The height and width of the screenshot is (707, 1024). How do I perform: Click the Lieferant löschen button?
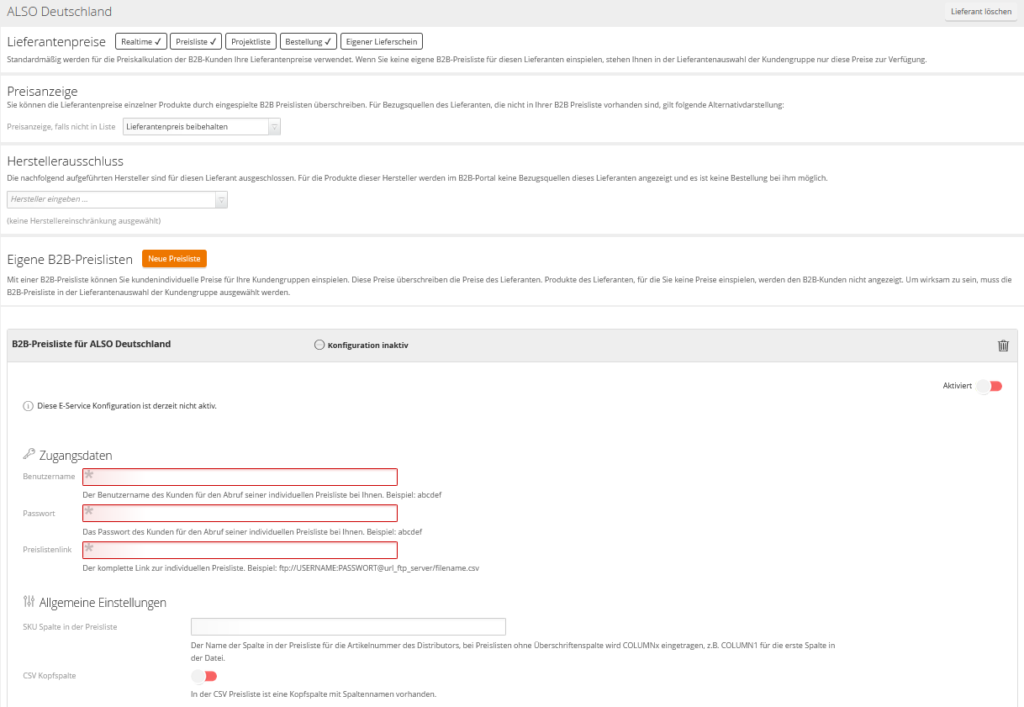(981, 12)
